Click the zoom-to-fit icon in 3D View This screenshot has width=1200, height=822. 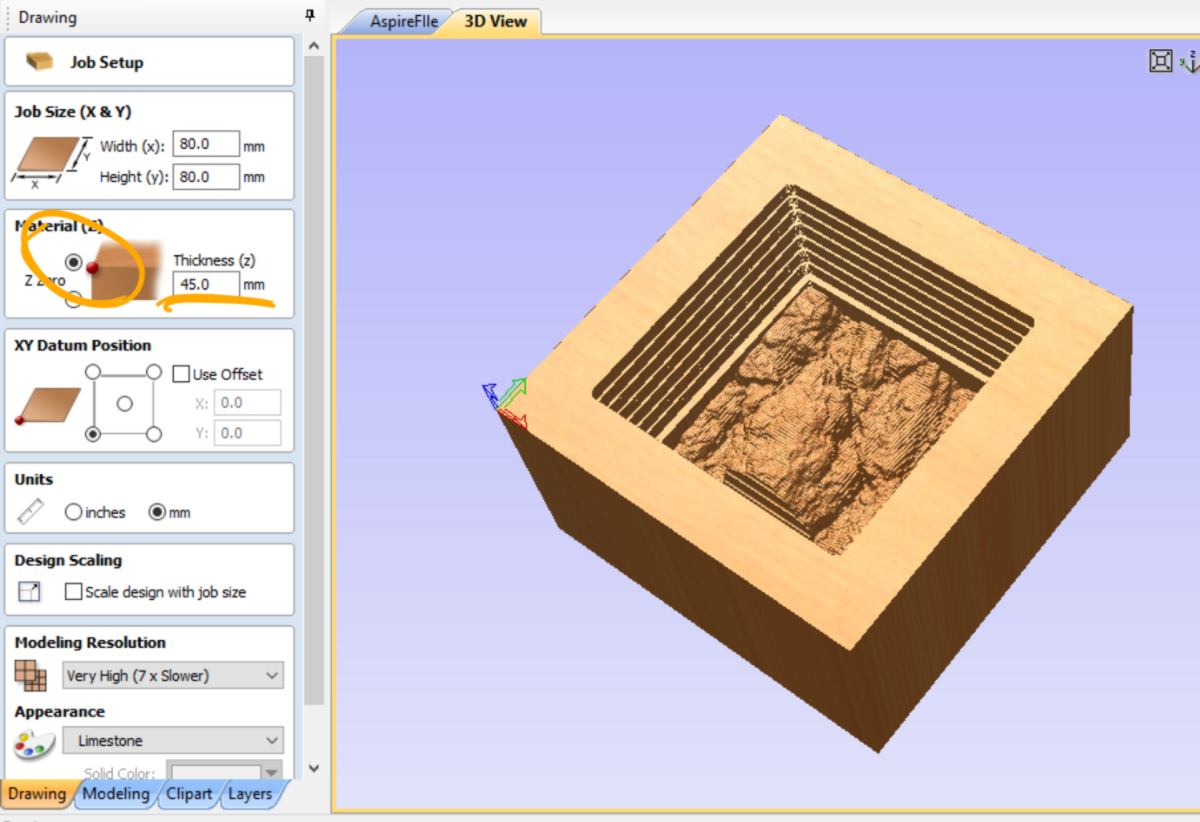coord(1160,62)
